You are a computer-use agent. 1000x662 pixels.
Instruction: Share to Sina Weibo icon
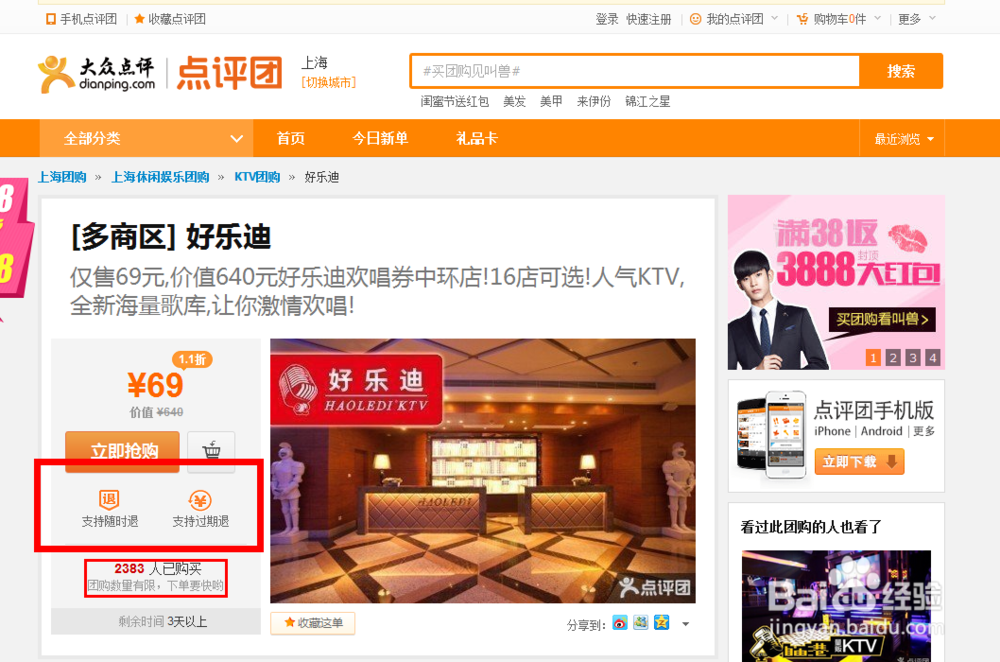(620, 622)
